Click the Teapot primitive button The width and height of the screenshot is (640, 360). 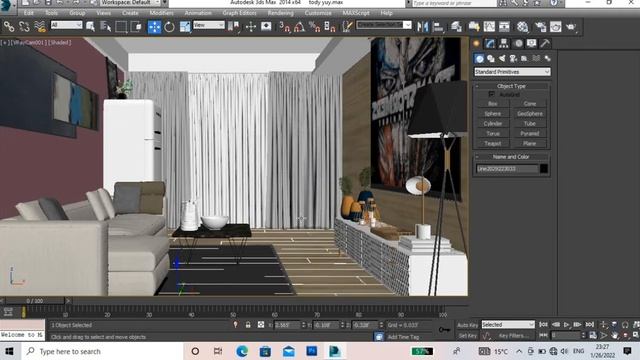[493, 144]
